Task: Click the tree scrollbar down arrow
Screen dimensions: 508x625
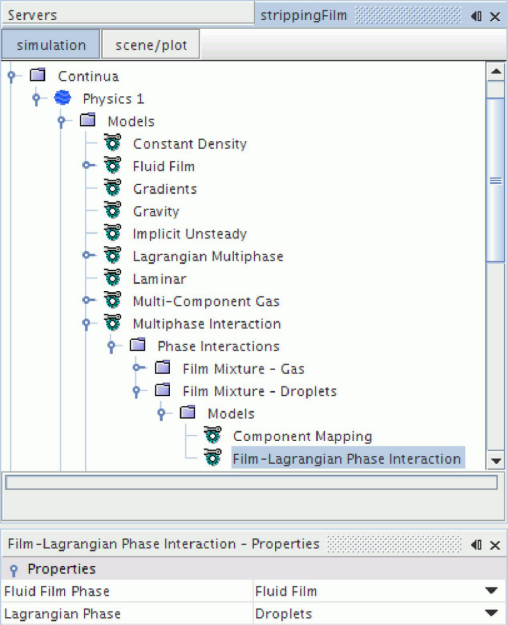Action: click(496, 461)
